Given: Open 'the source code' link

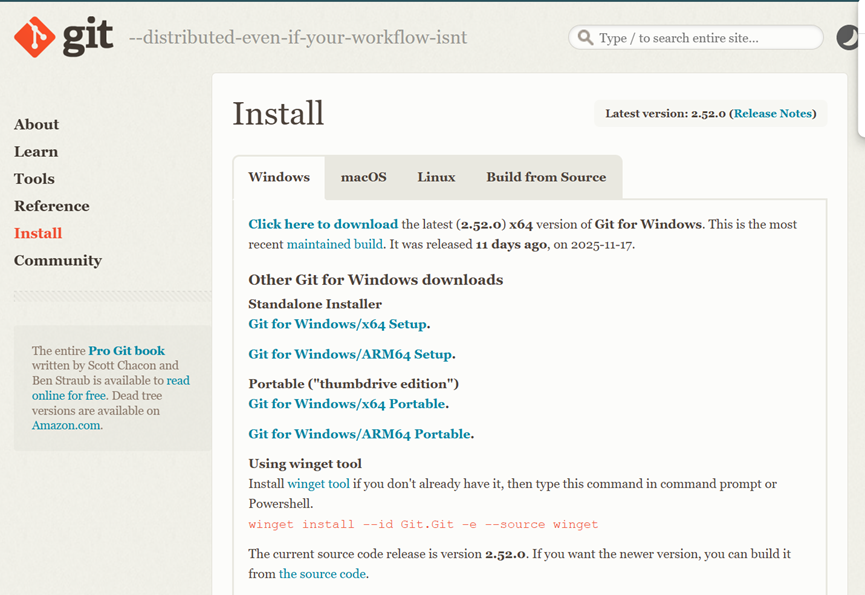Looking at the screenshot, I should point(322,574).
